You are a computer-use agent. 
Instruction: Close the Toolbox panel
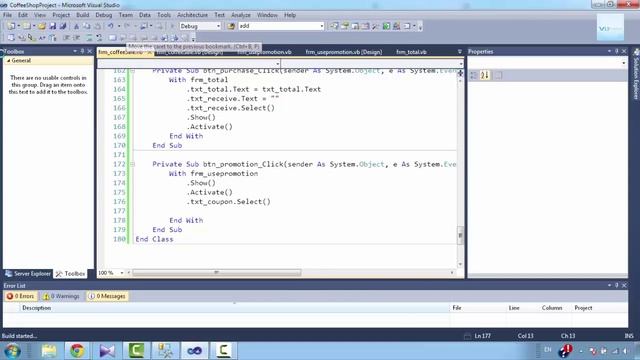pos(90,51)
